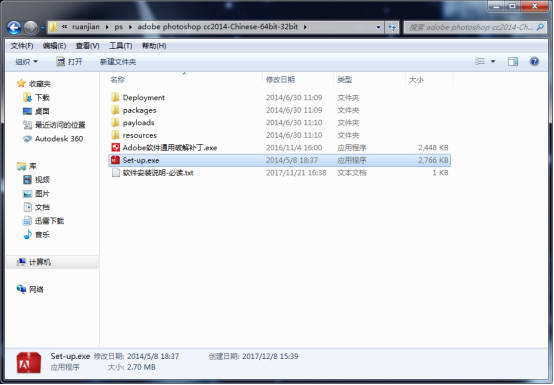Viewport: 554px width, 385px height.
Task: Click the change view icon
Action: click(x=479, y=61)
